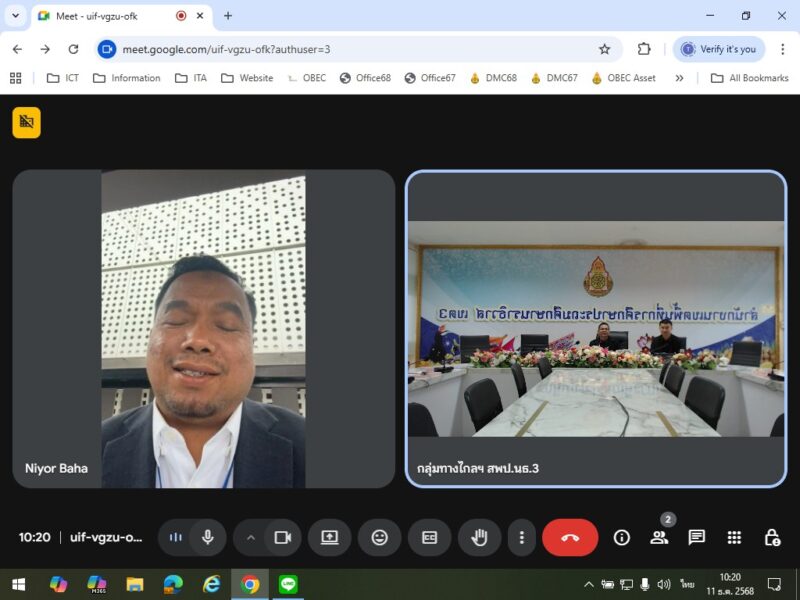Open host controls lock icon
The image size is (800, 600).
772,537
